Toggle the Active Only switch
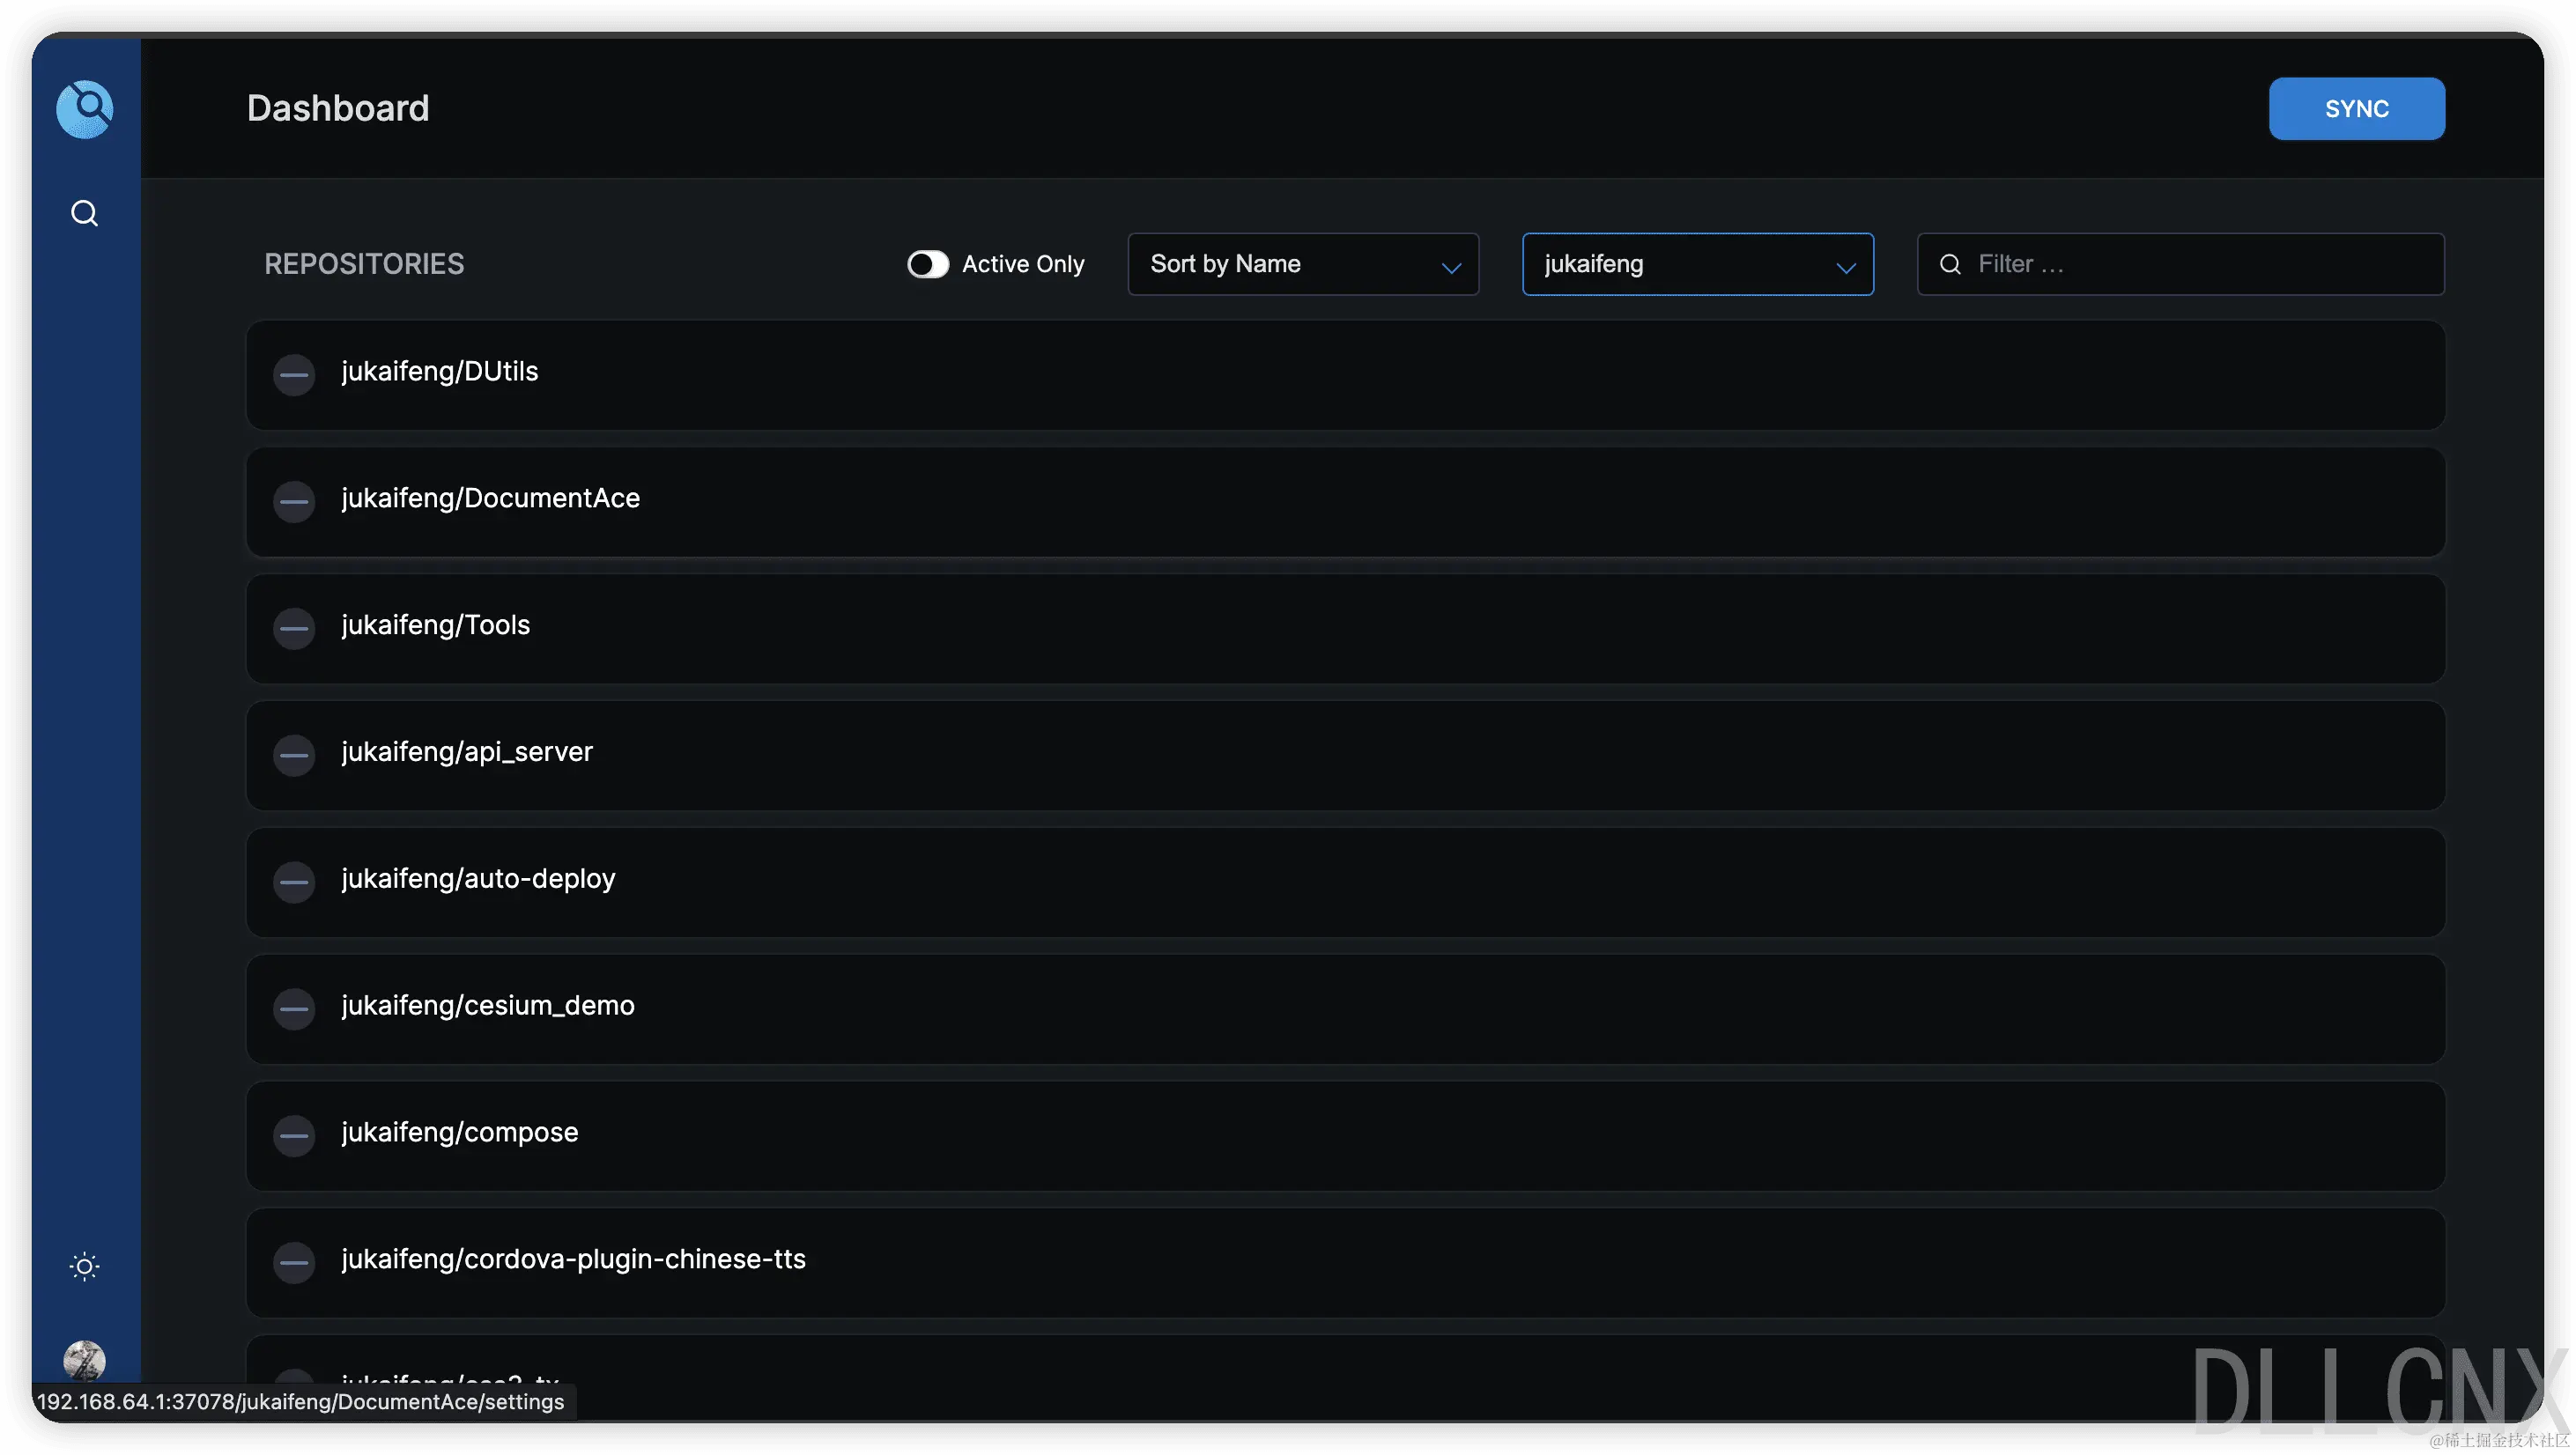 coord(927,264)
